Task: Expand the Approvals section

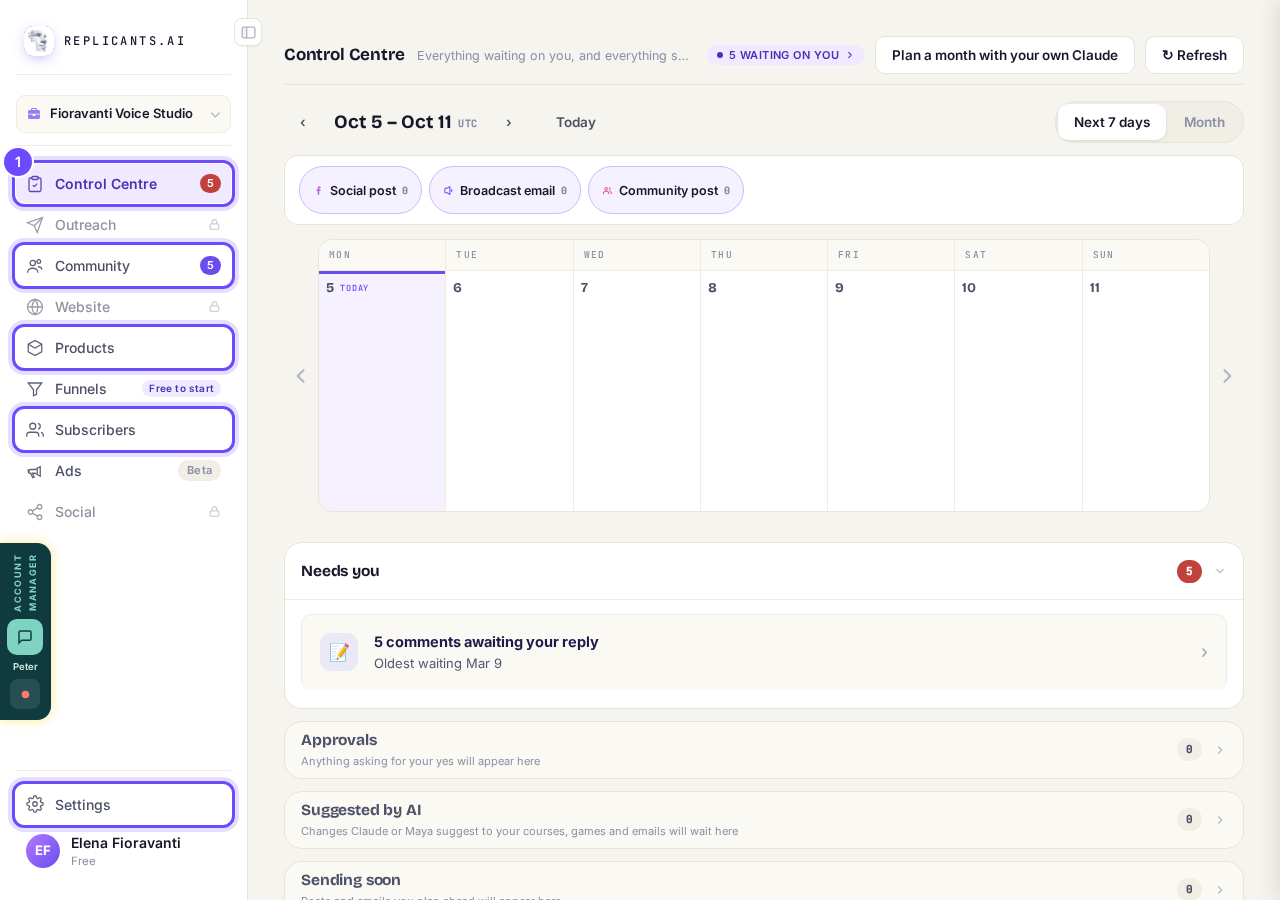Action: pyautogui.click(x=764, y=750)
